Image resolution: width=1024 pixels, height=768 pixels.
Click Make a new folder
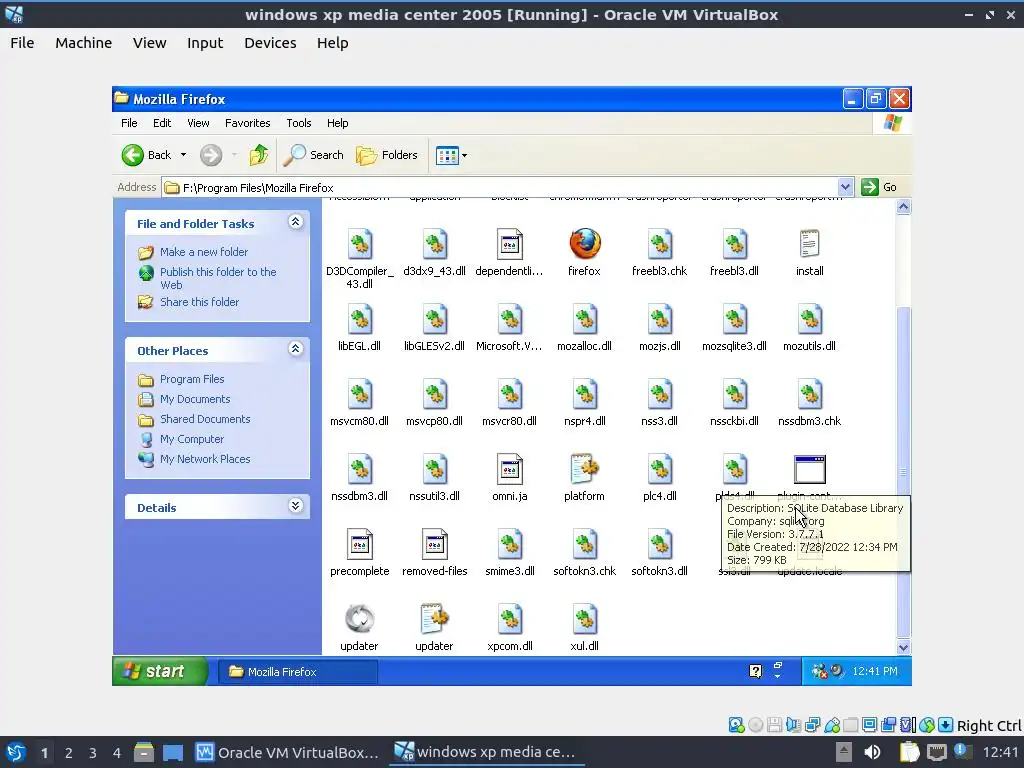204,252
